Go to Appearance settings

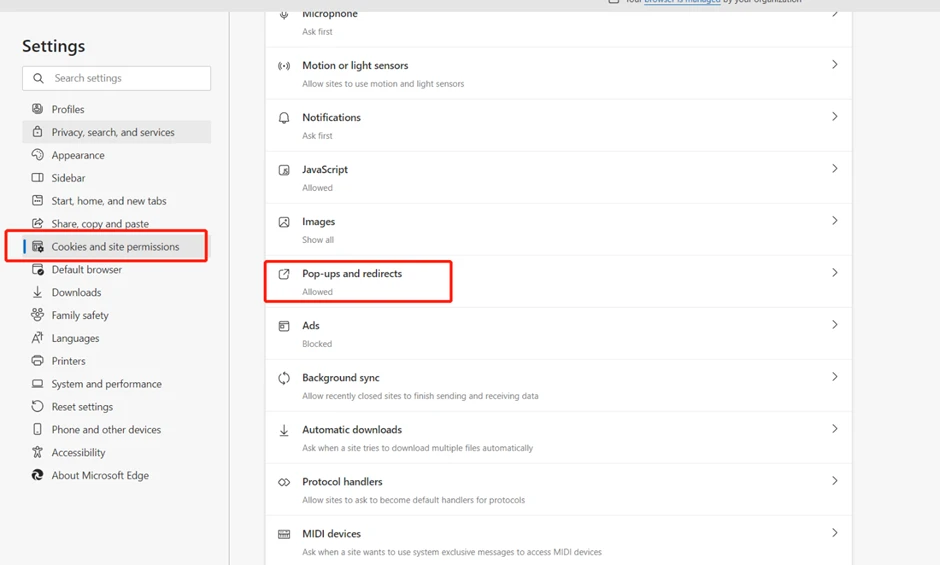116,155
